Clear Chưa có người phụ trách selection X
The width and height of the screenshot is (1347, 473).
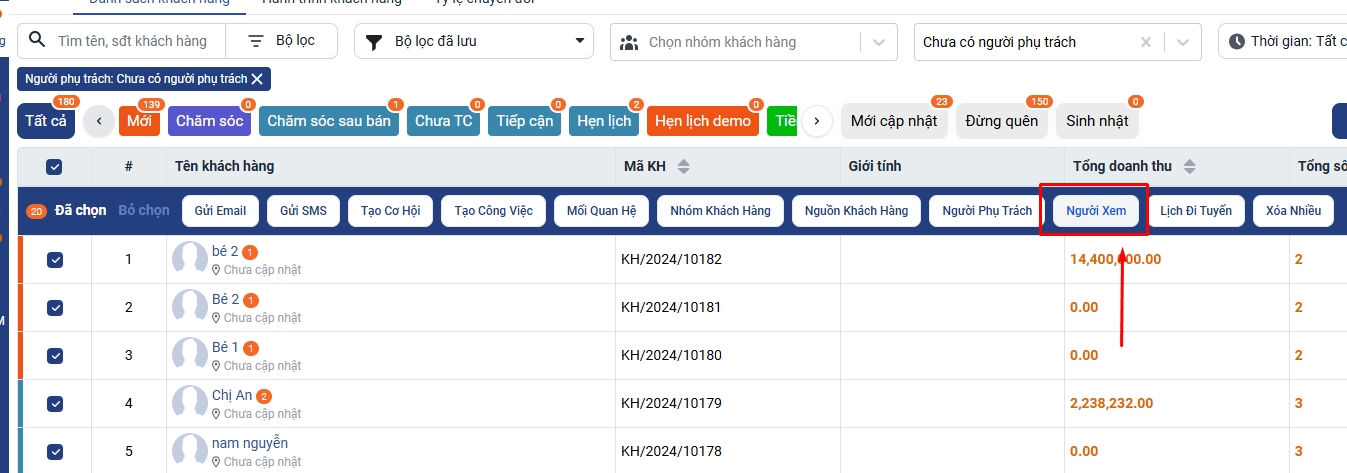click(1146, 42)
